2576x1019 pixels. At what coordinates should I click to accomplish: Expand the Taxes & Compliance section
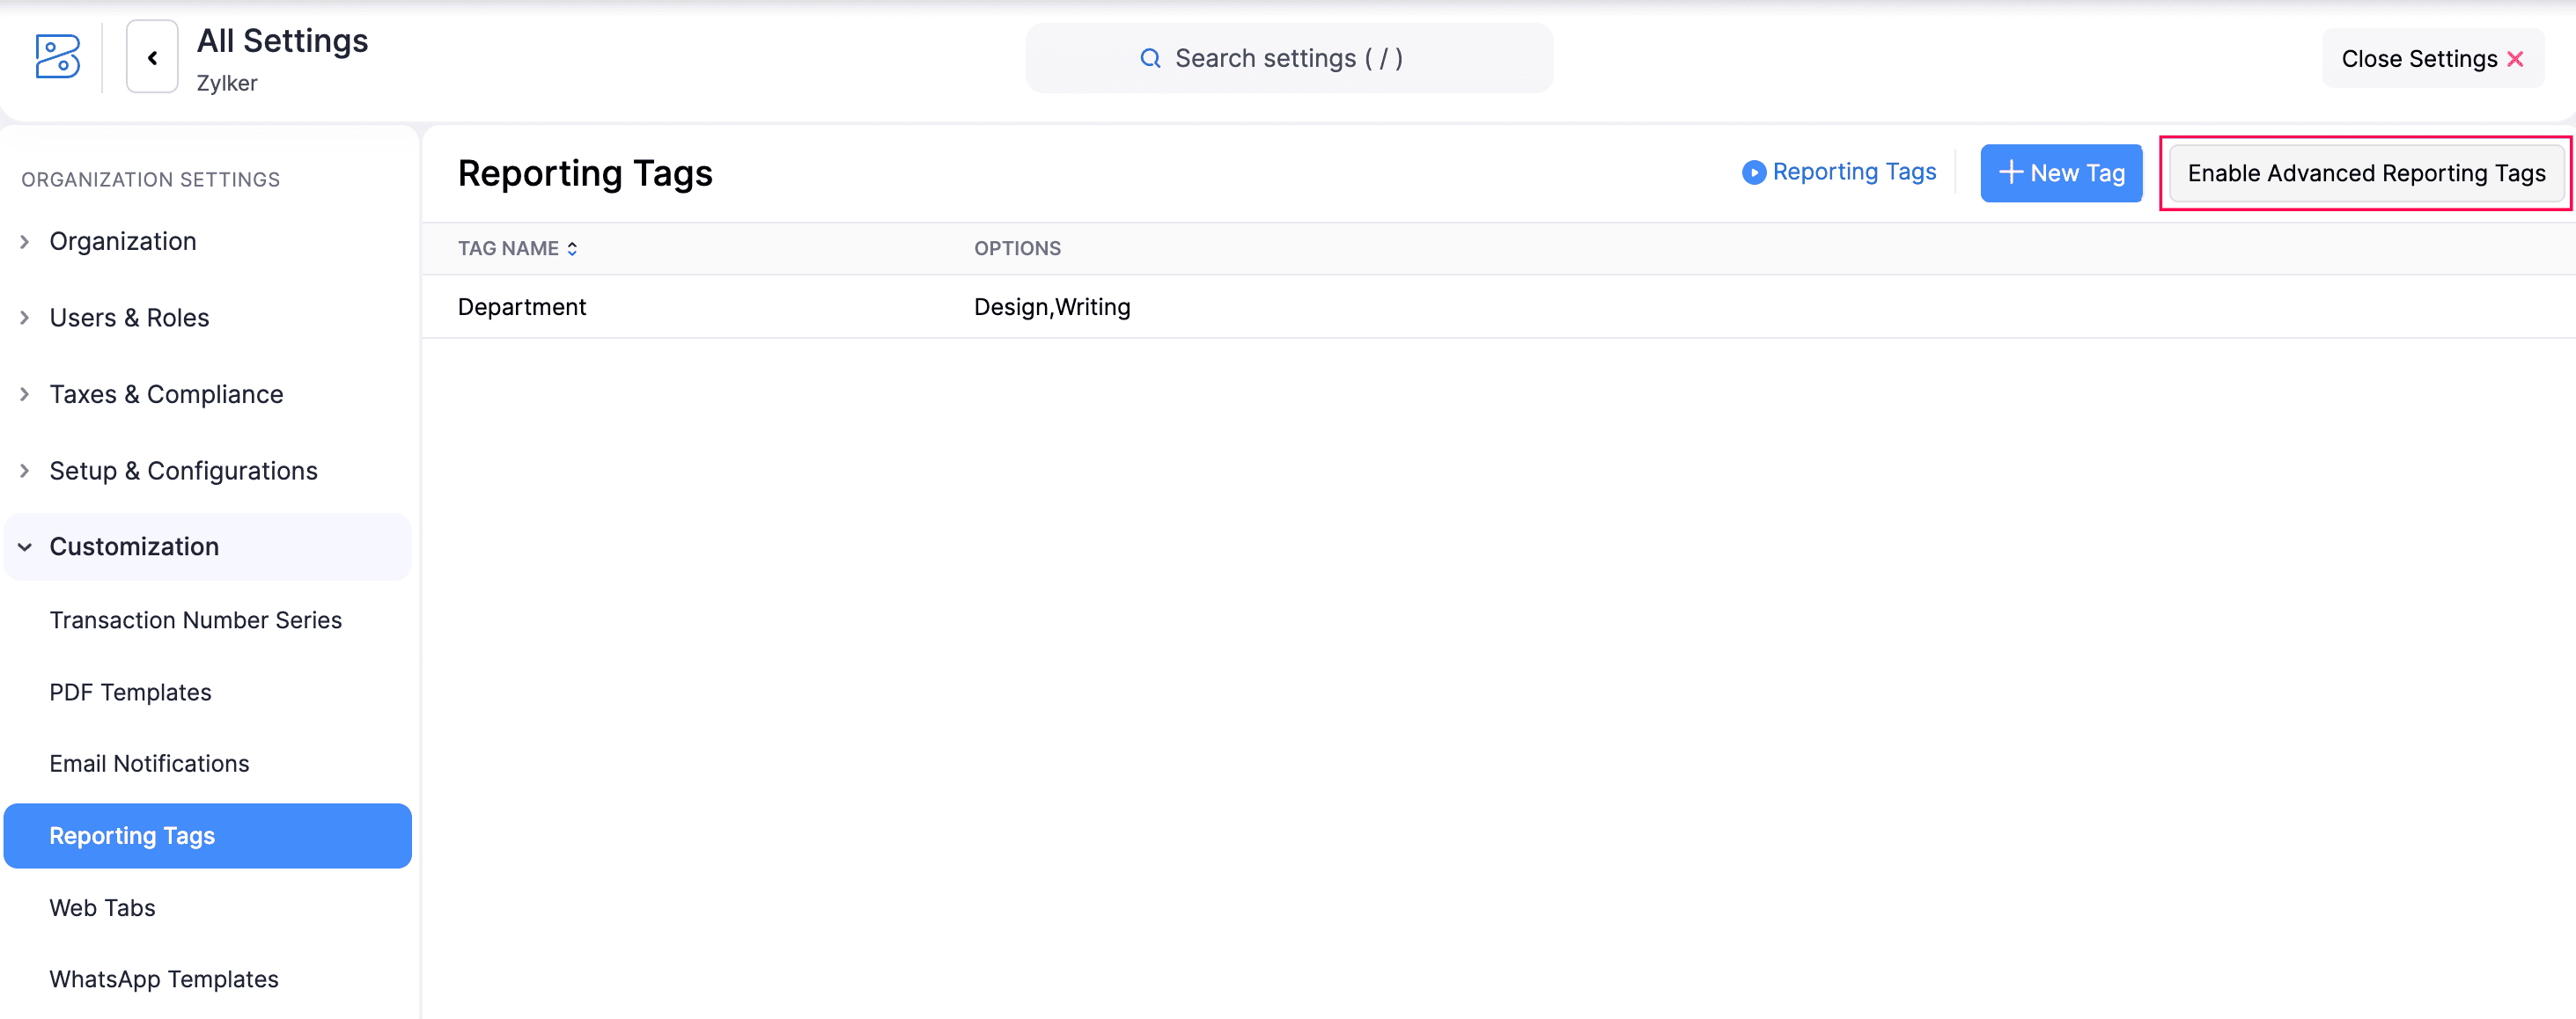point(165,394)
